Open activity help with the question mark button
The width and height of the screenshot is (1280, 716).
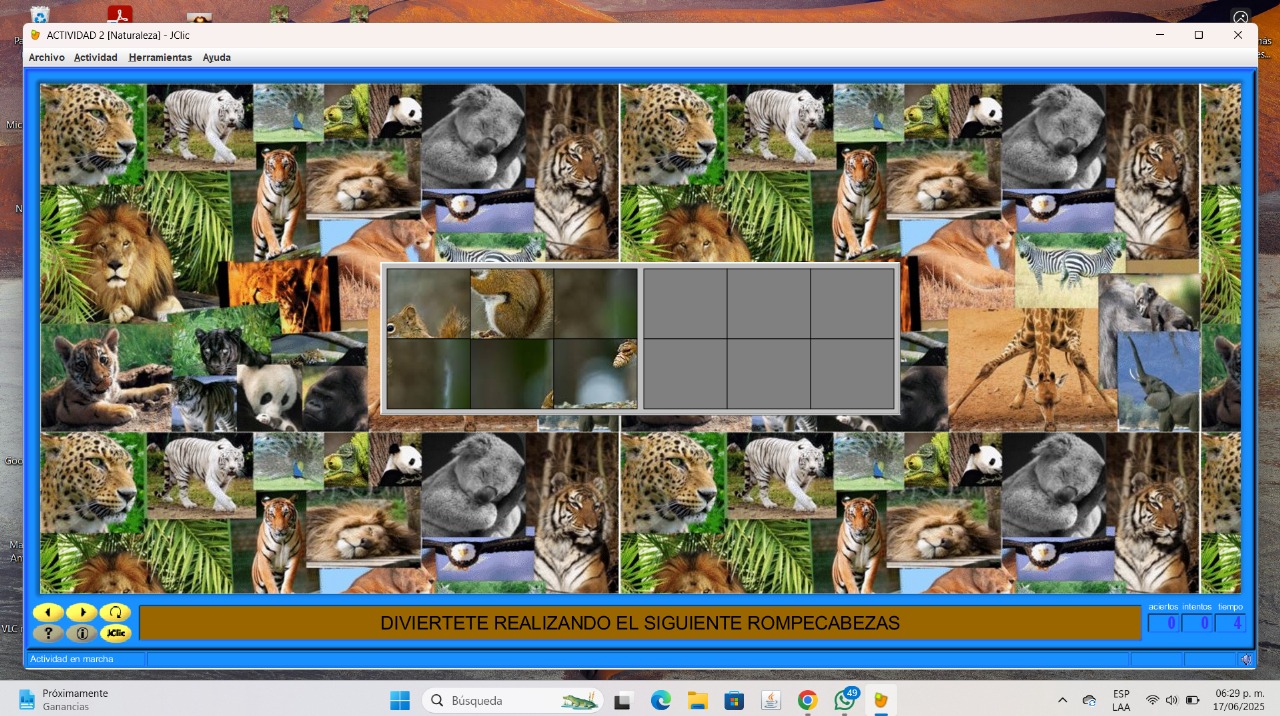(48, 633)
